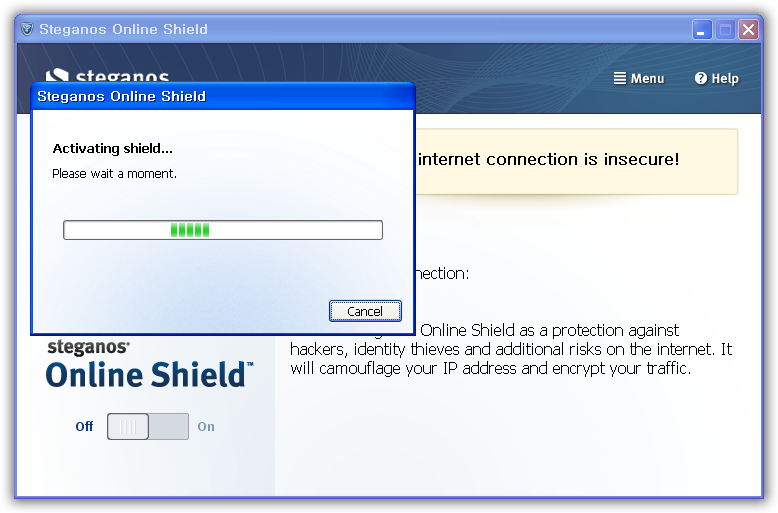Click the Help question mark icon

coord(701,78)
